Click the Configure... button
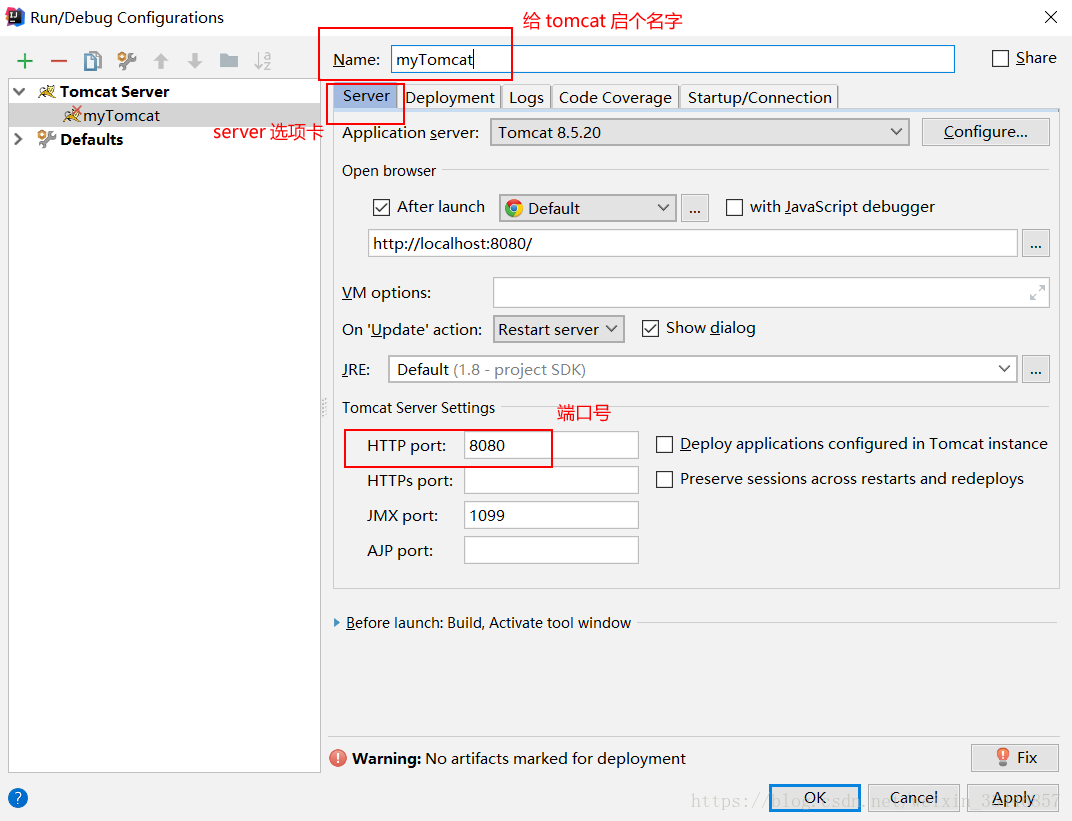This screenshot has width=1072, height=821. pyautogui.click(x=985, y=132)
